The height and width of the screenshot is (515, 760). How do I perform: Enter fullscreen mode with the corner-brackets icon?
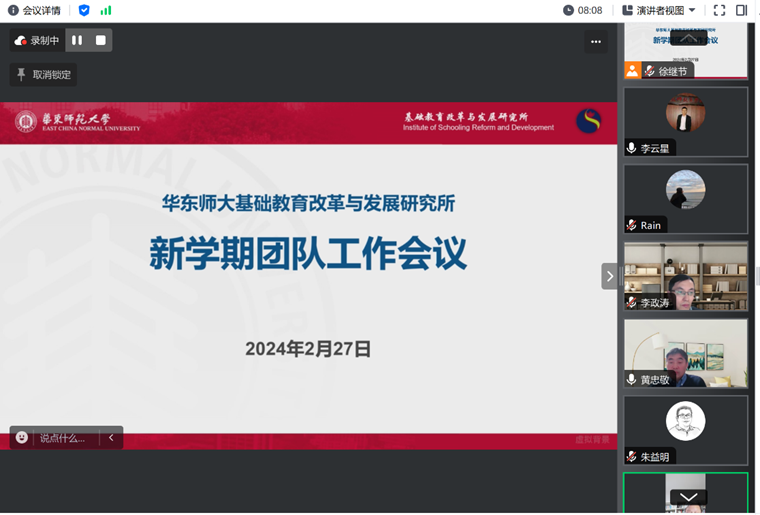tap(719, 10)
